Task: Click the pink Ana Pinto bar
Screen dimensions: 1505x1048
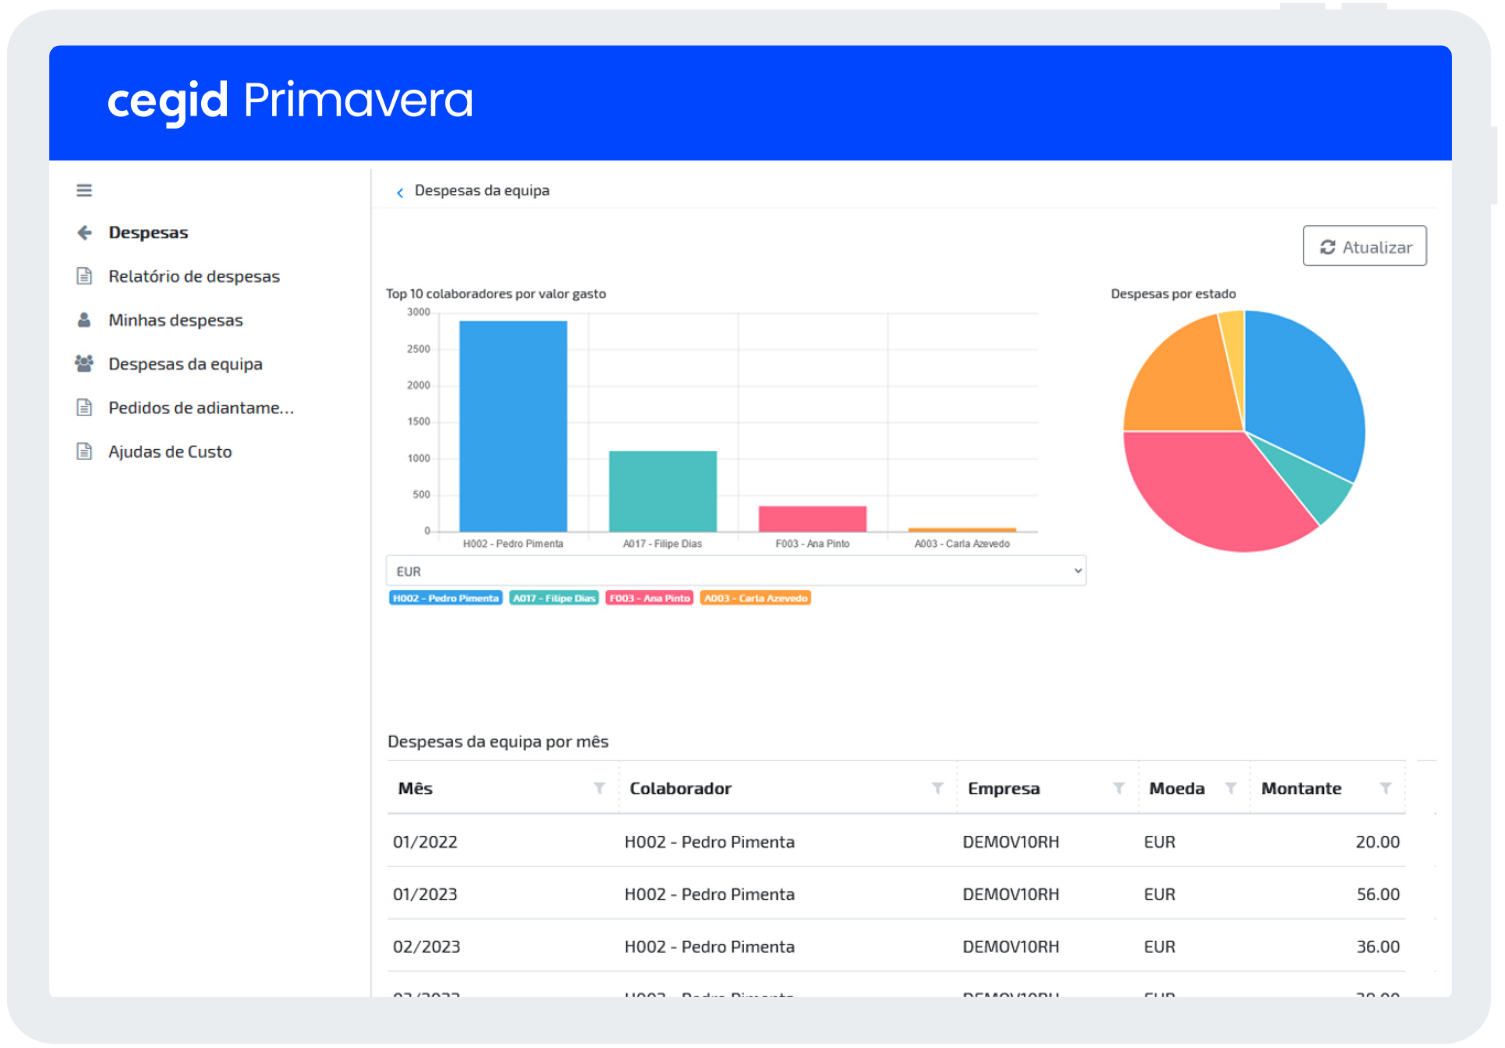Action: tap(812, 518)
